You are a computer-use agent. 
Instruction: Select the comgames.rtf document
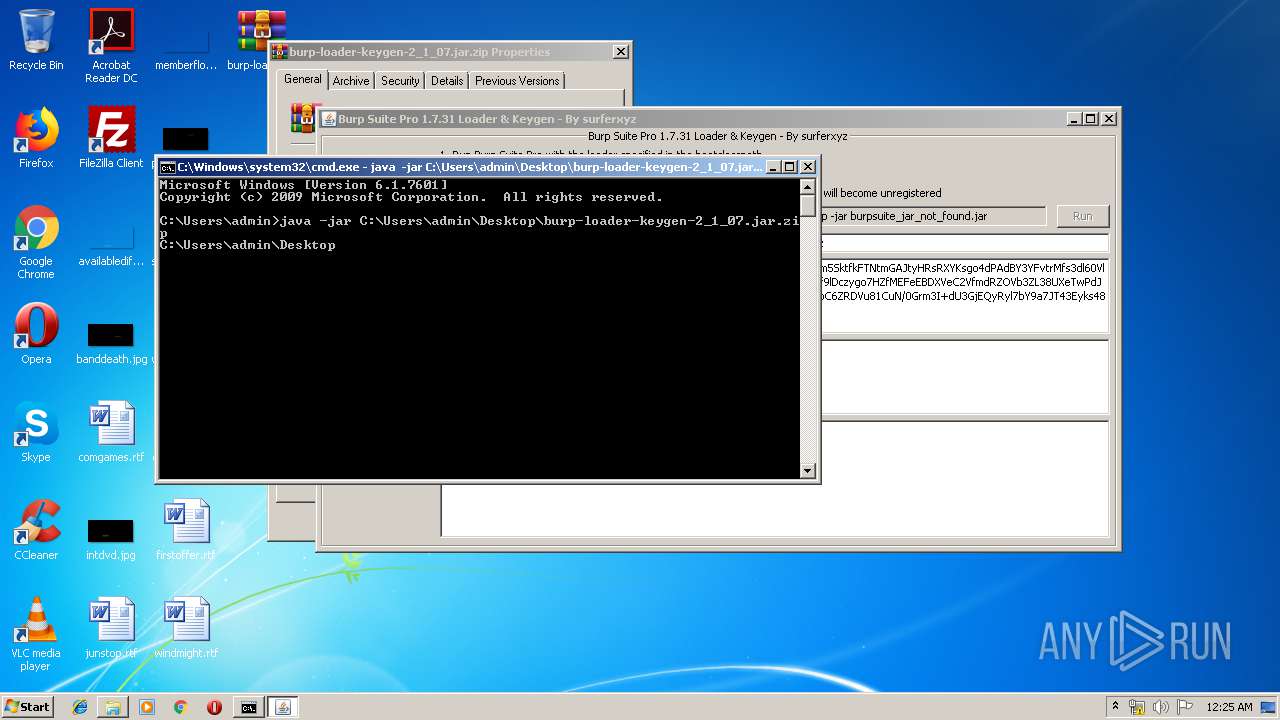111,433
